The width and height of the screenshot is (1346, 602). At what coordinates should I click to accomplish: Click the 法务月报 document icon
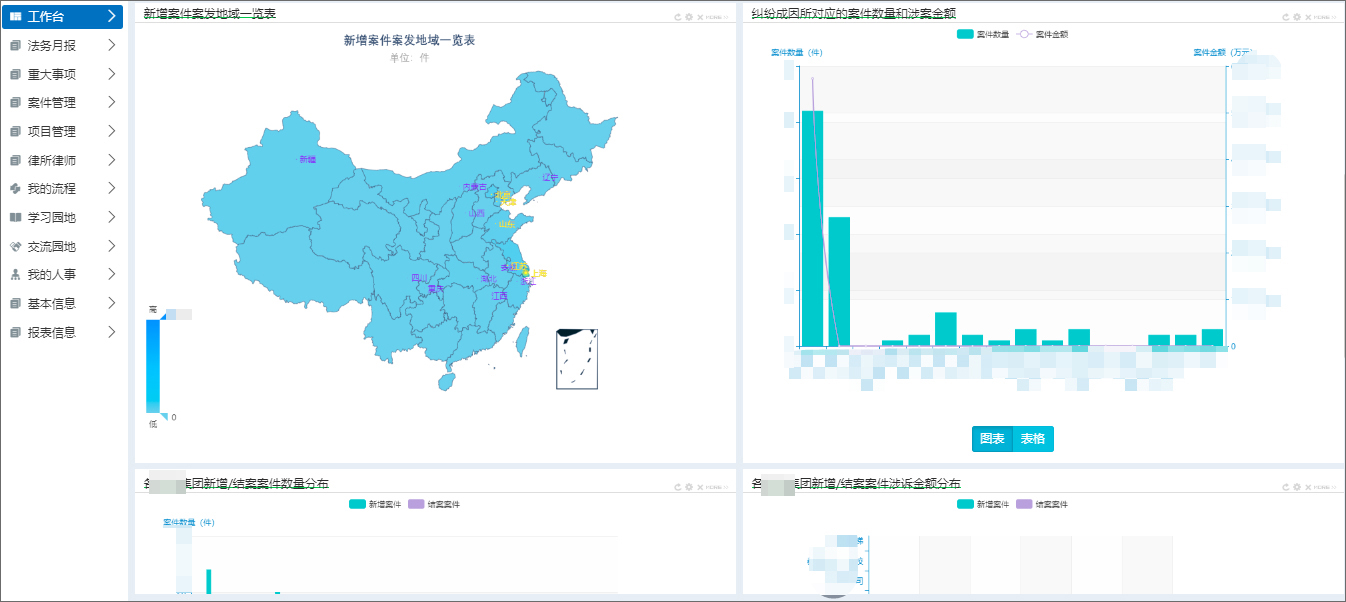coord(16,45)
